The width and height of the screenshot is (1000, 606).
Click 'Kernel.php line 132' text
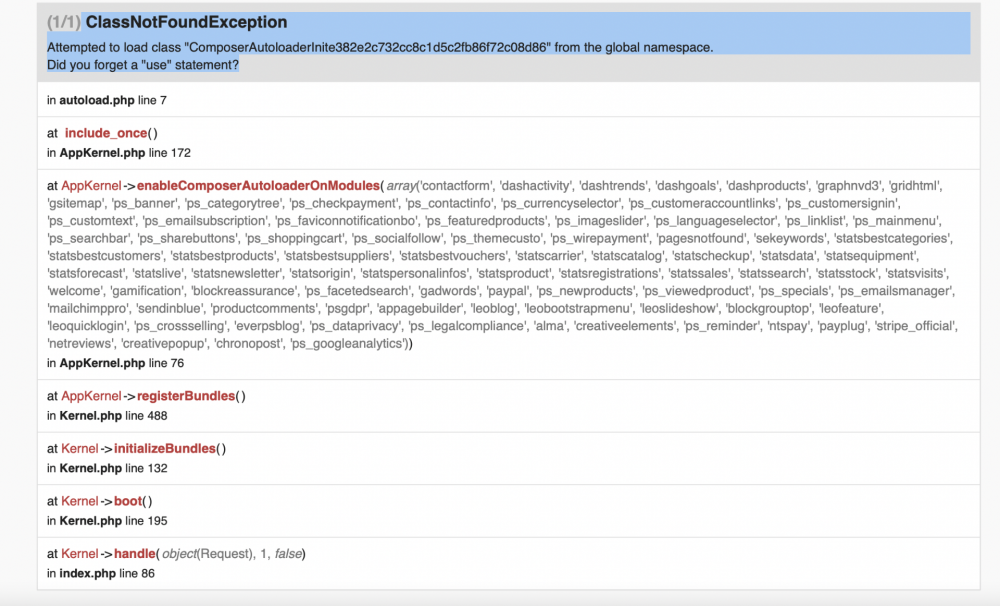tap(114, 468)
